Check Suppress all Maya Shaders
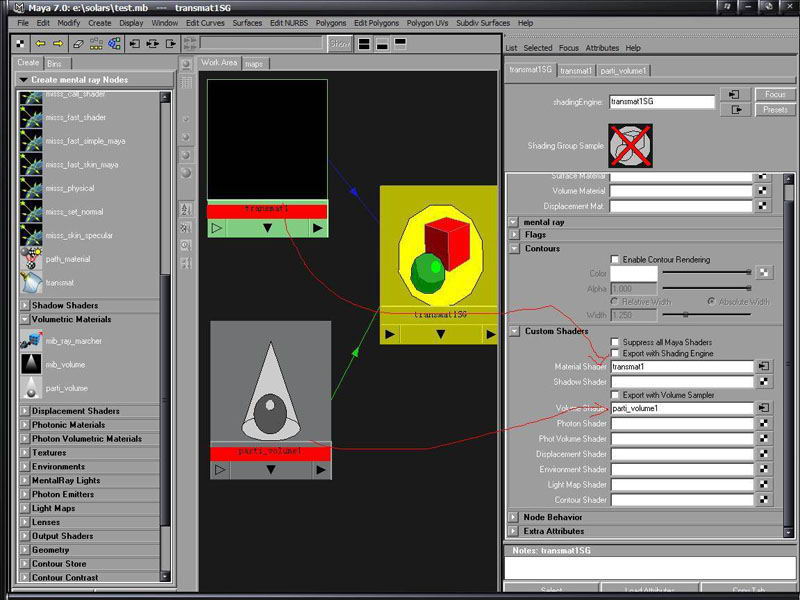 [x=615, y=342]
